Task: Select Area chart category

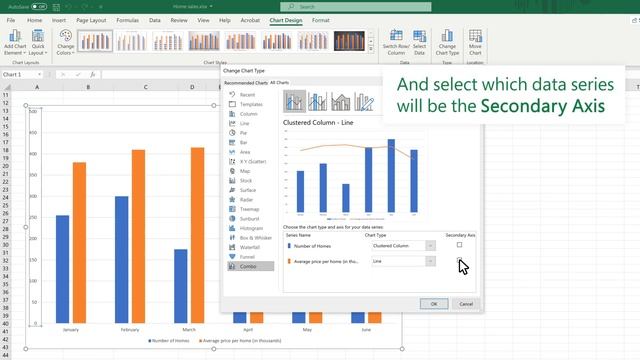Action: click(245, 152)
